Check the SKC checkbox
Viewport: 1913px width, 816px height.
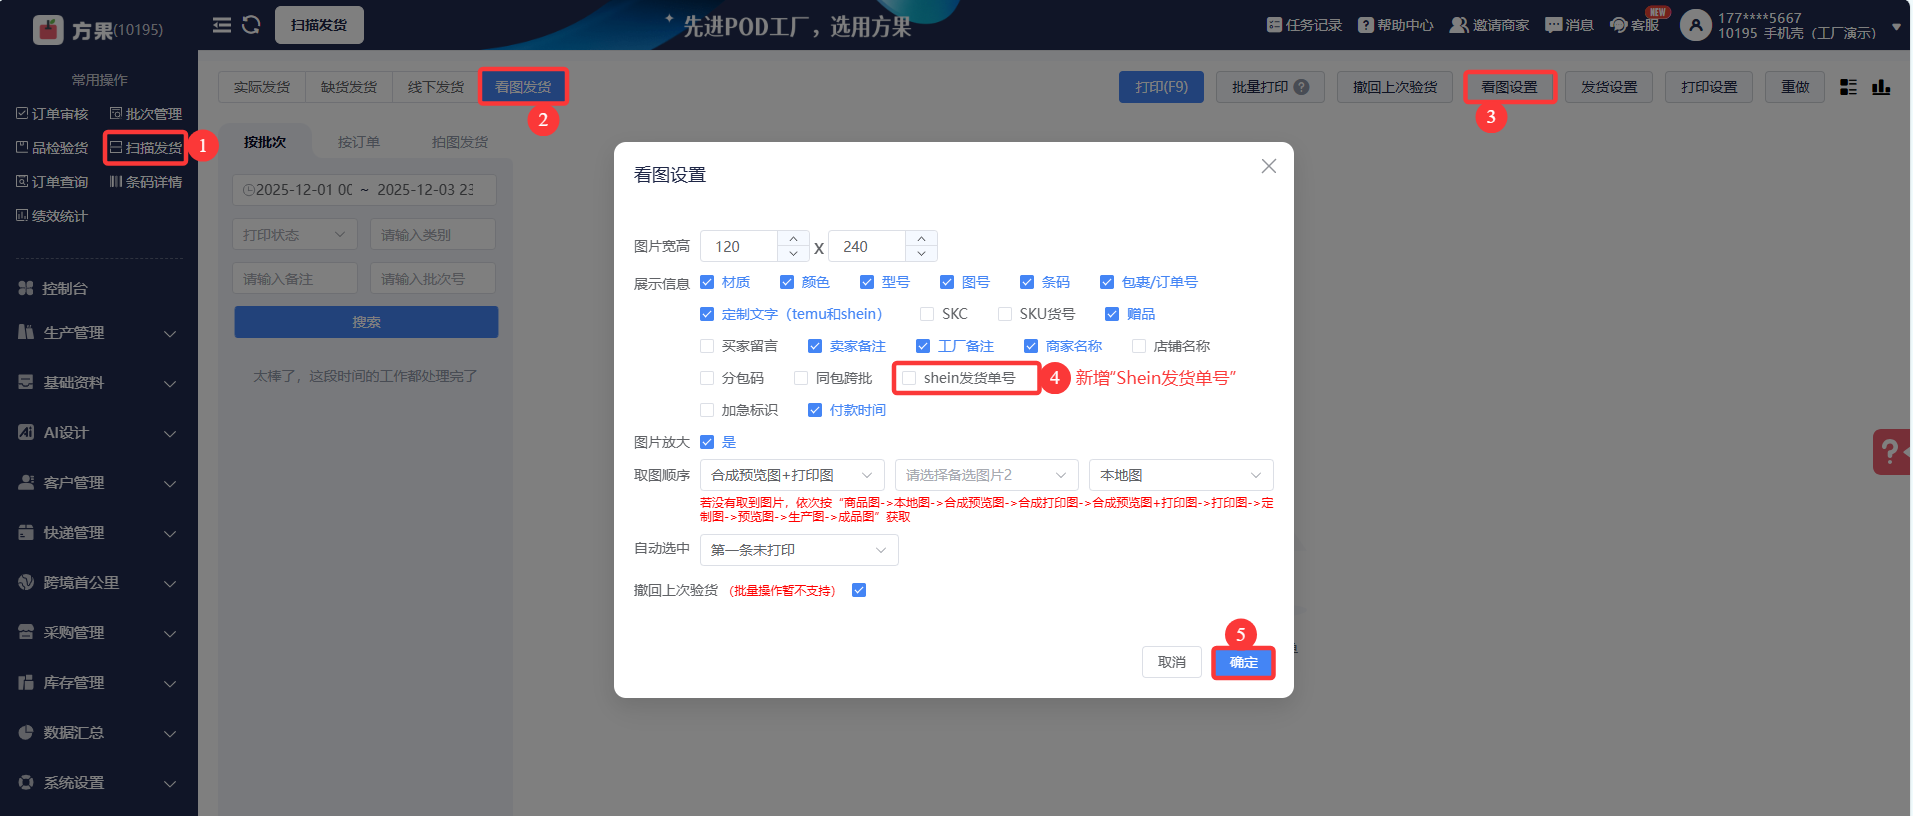(x=927, y=314)
